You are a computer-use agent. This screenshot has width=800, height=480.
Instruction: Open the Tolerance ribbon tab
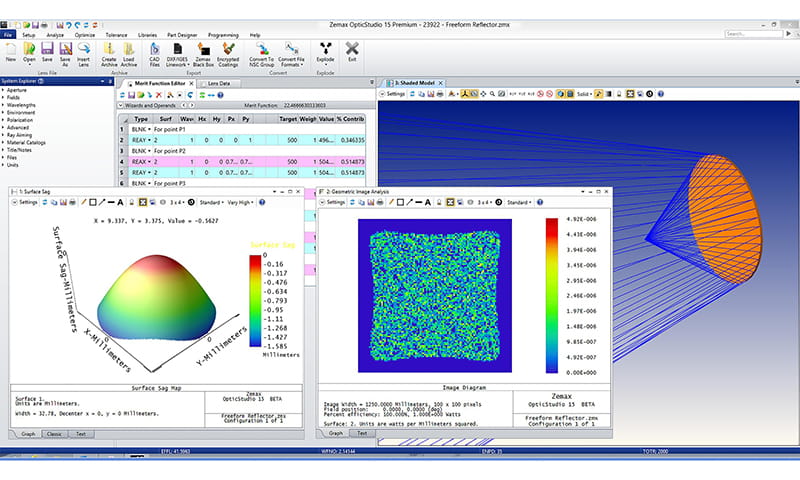(x=116, y=35)
